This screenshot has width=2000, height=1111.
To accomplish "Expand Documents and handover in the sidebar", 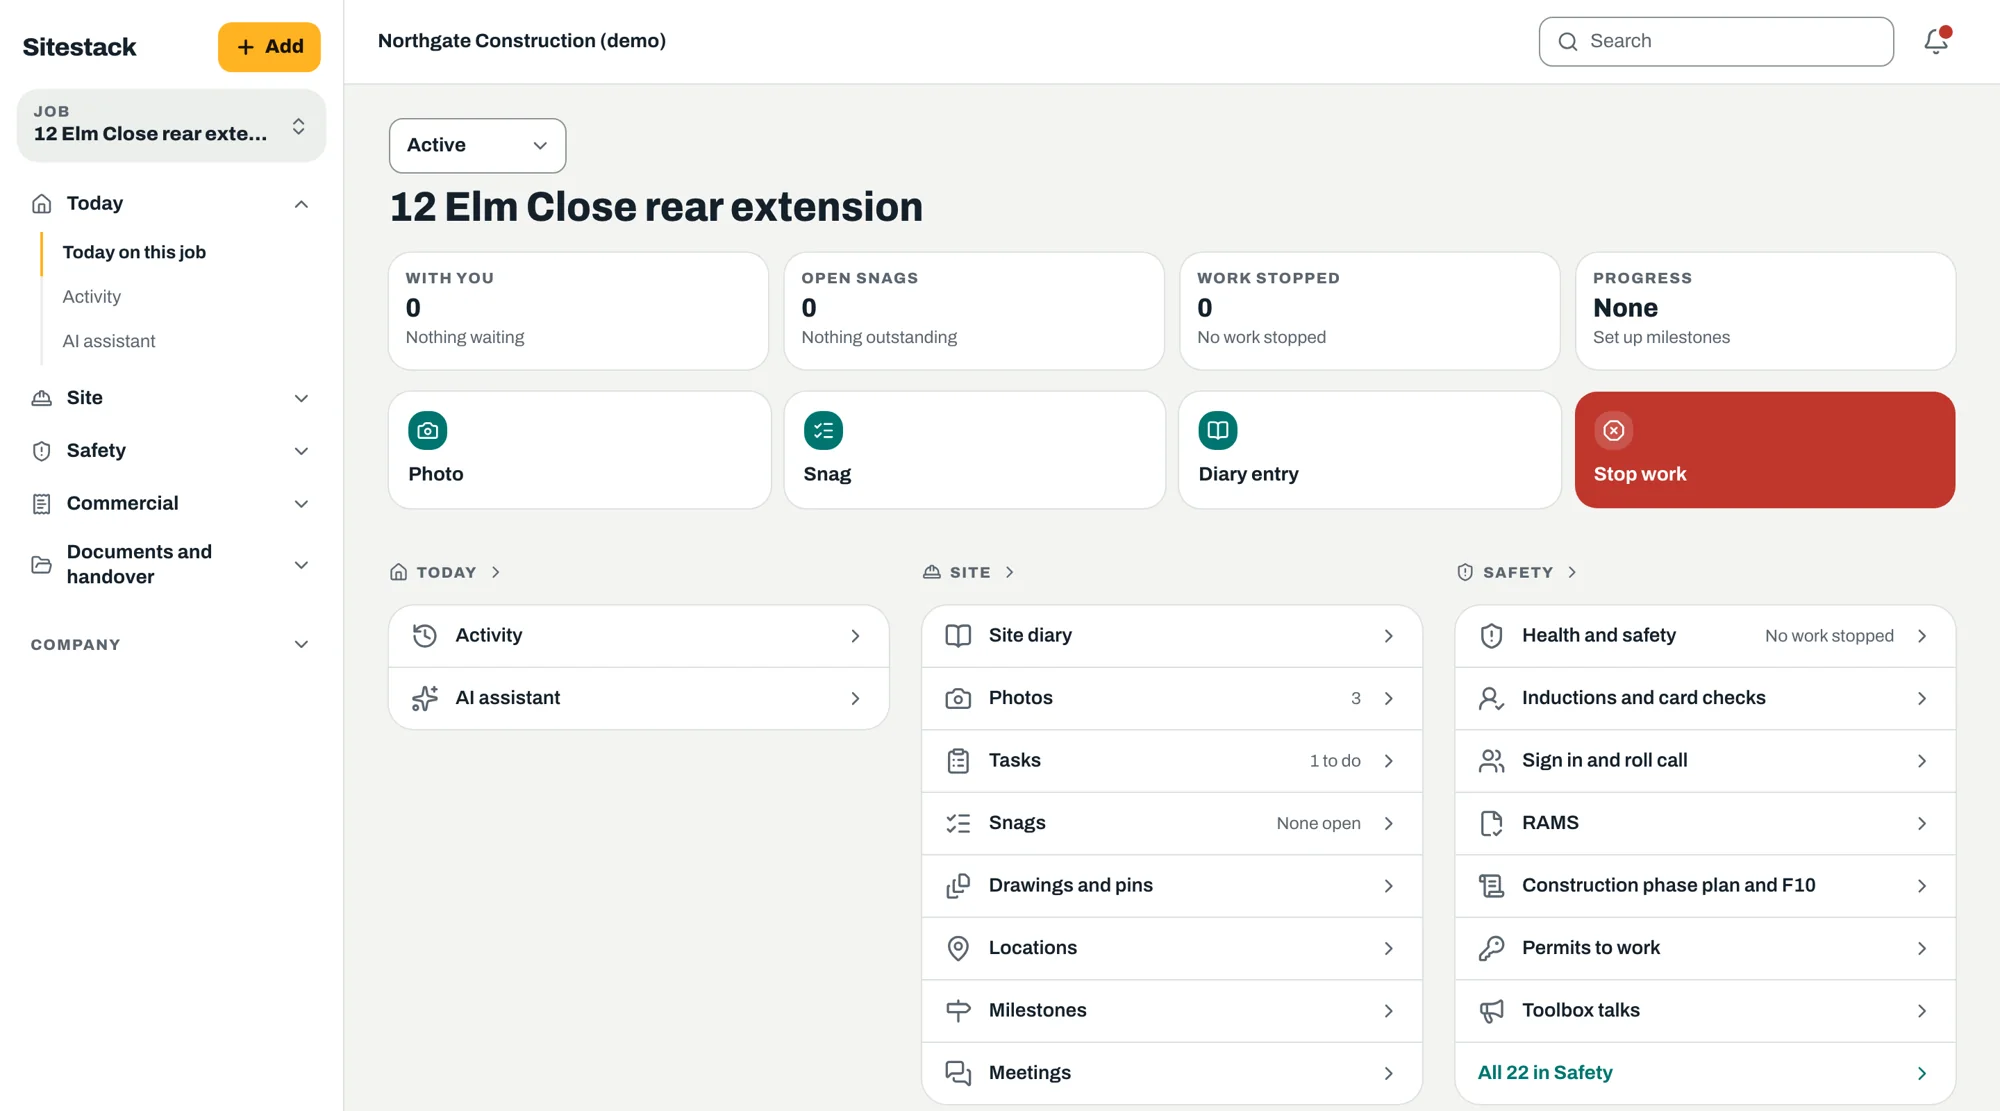I will 171,565.
